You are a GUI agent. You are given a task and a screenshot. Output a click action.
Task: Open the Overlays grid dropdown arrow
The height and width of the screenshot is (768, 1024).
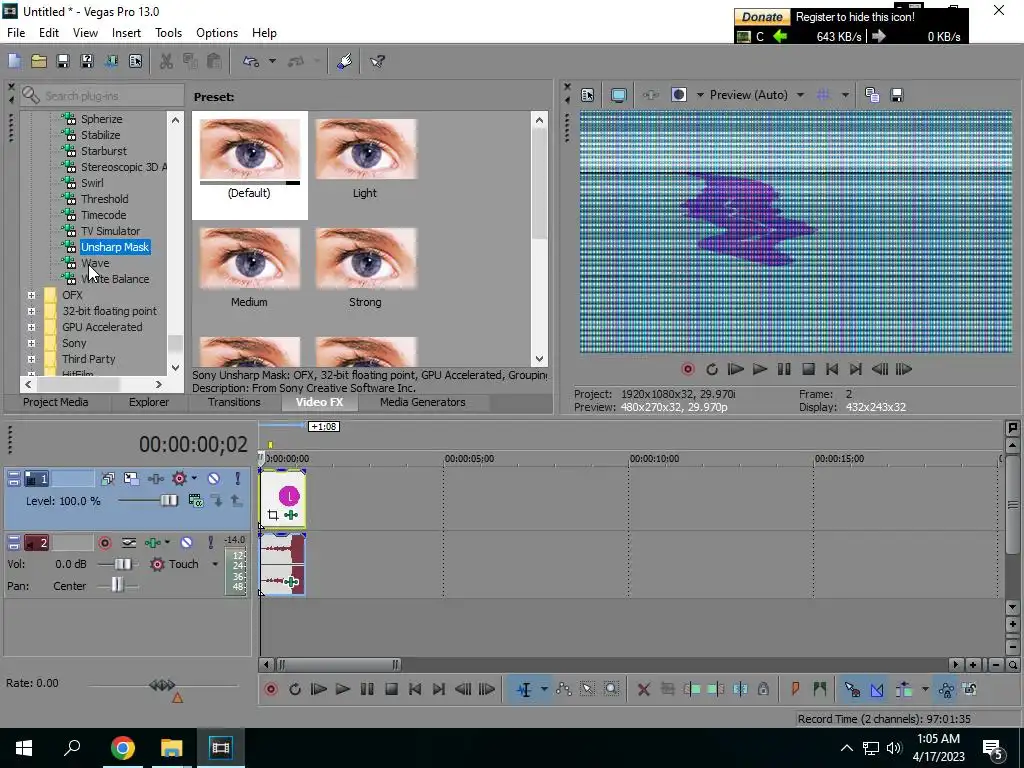click(x=845, y=95)
